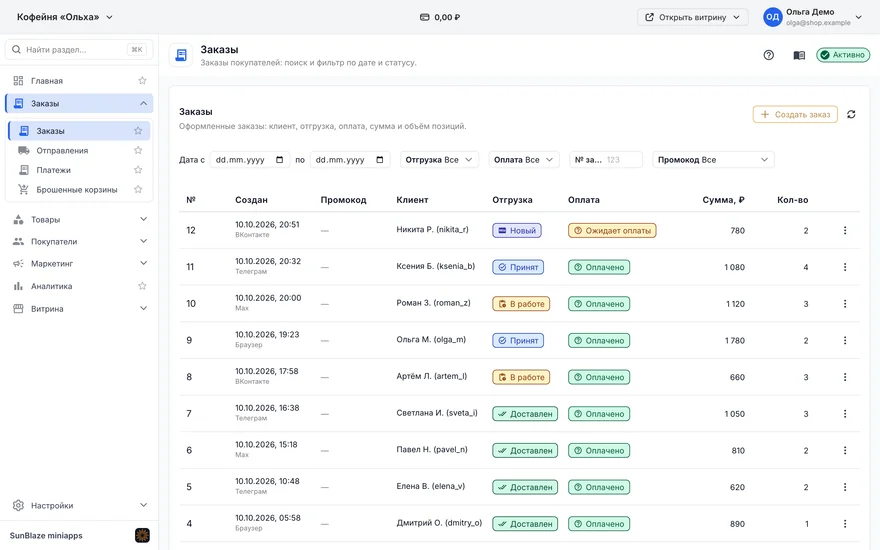880x550 pixels.
Task: Open the documentation book icon
Action: click(799, 55)
